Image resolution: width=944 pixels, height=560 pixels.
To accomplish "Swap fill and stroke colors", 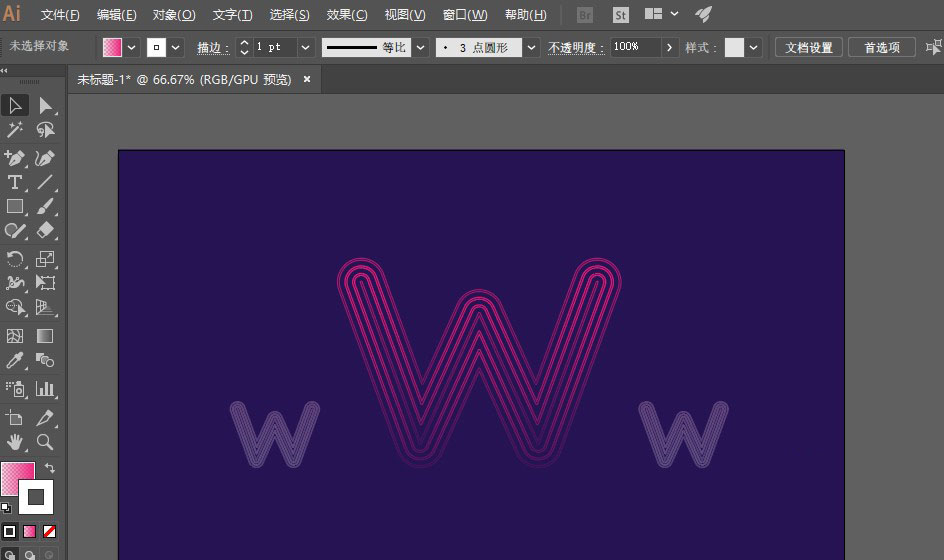I will [x=50, y=468].
